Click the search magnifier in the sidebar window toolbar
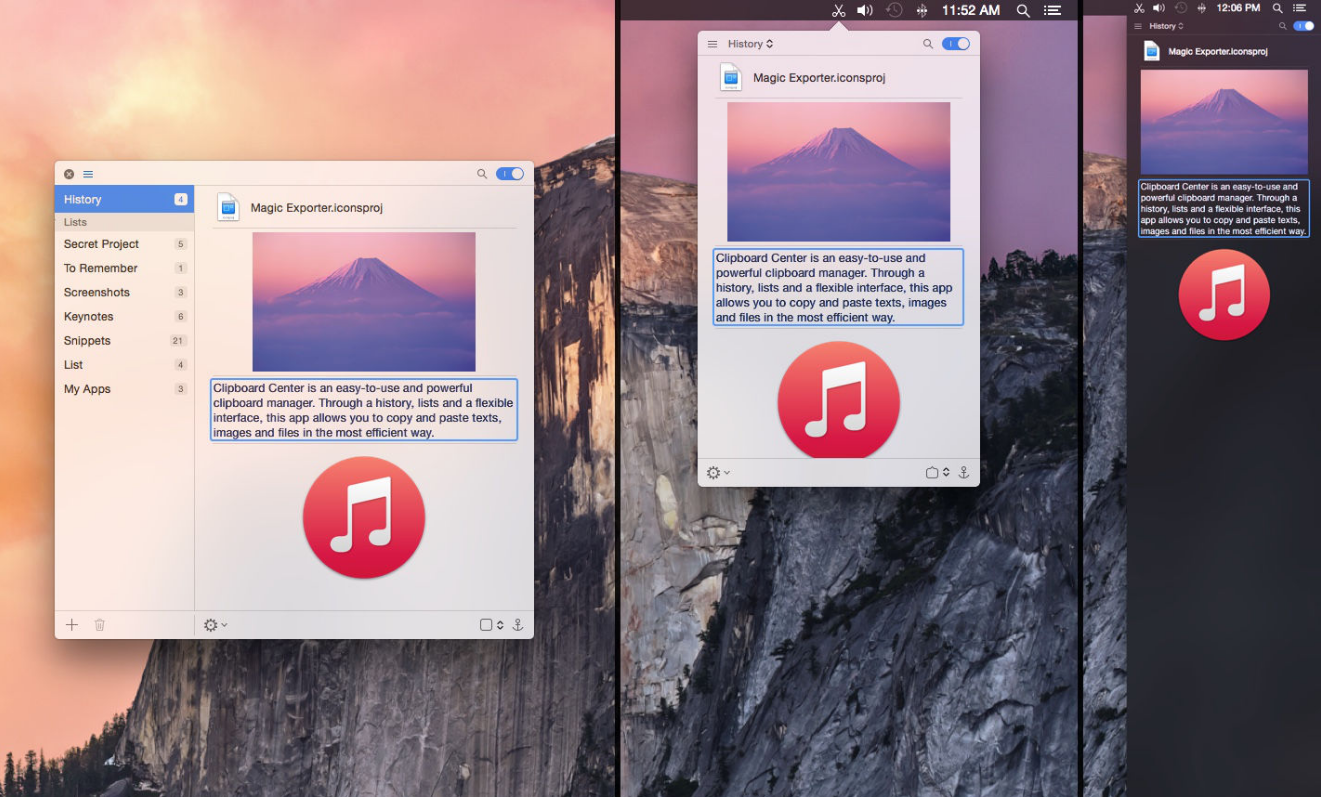The width and height of the screenshot is (1321, 797). tap(482, 174)
